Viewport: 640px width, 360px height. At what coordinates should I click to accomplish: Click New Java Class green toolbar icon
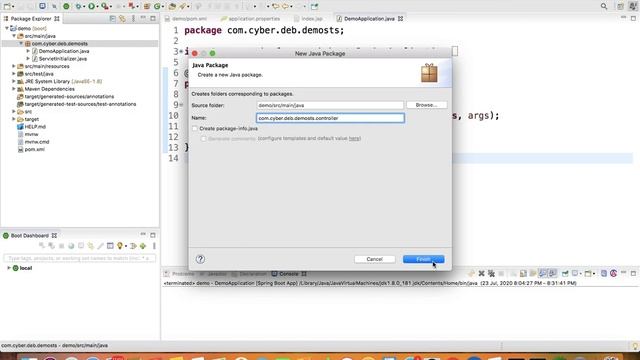[157, 6]
